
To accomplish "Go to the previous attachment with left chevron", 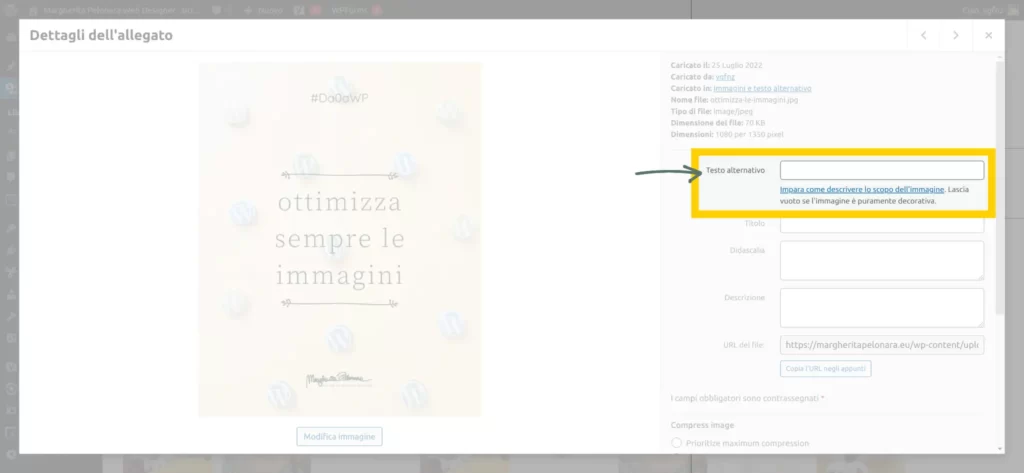I will click(923, 35).
